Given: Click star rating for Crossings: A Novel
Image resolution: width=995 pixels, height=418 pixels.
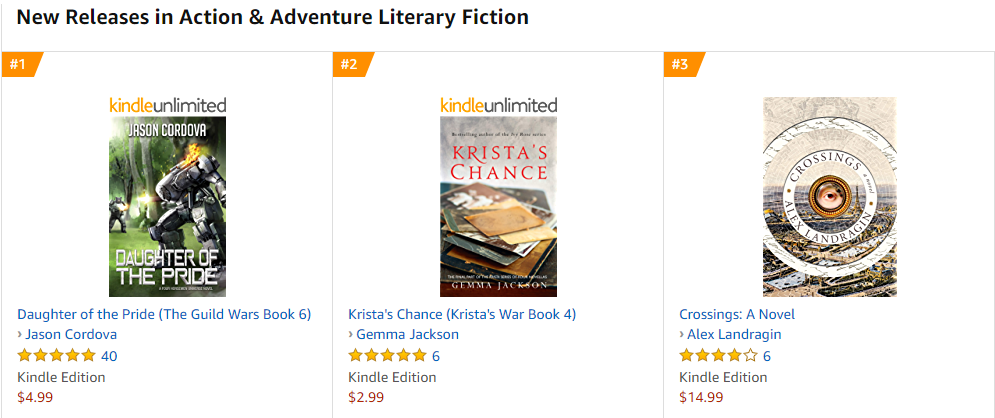Looking at the screenshot, I should (x=718, y=356).
